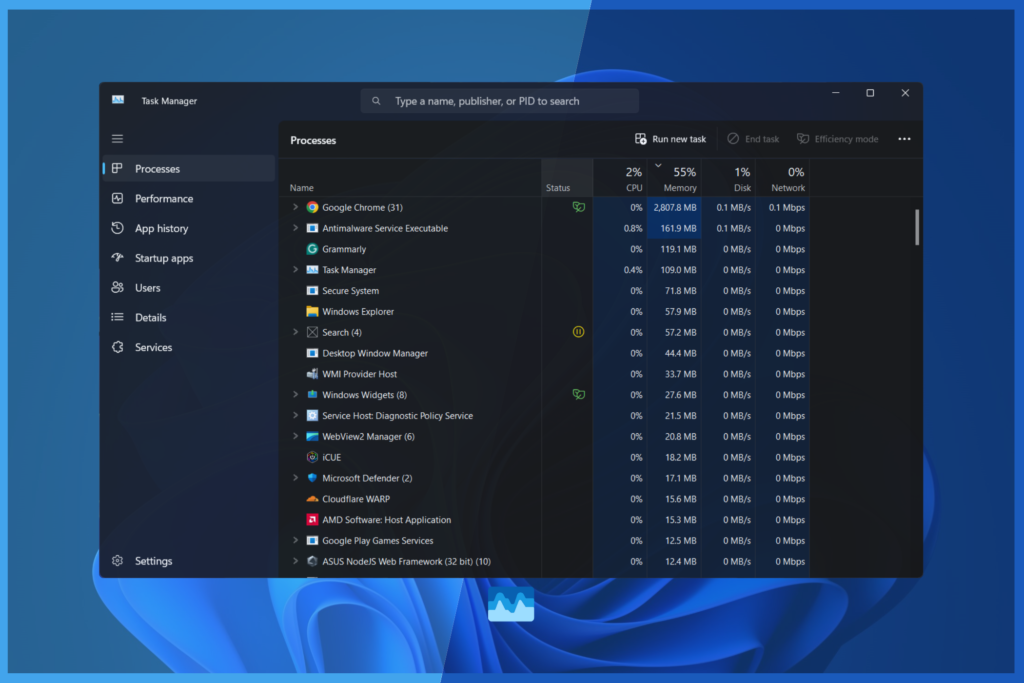1024x683 pixels.
Task: Expand ASUS NodeJS Web Framework group
Action: click(295, 561)
